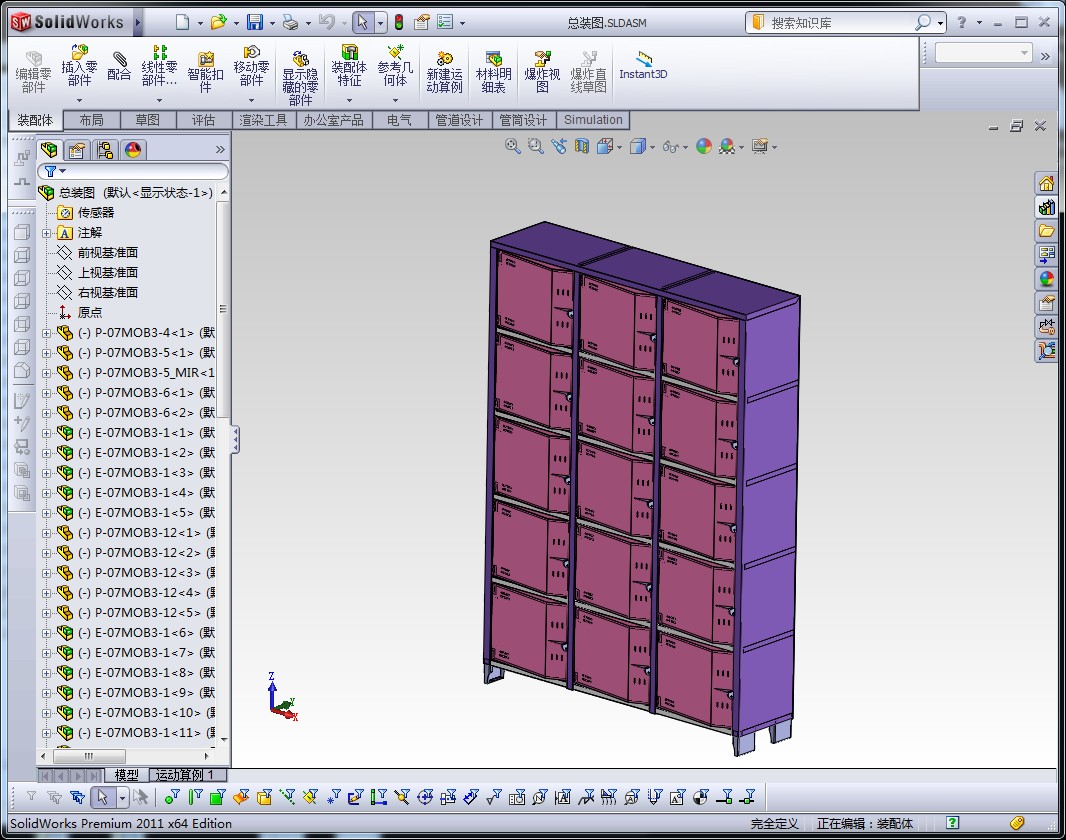The image size is (1066, 840).
Task: Expand P-07MOB3-12<3> component node
Action: point(46,573)
